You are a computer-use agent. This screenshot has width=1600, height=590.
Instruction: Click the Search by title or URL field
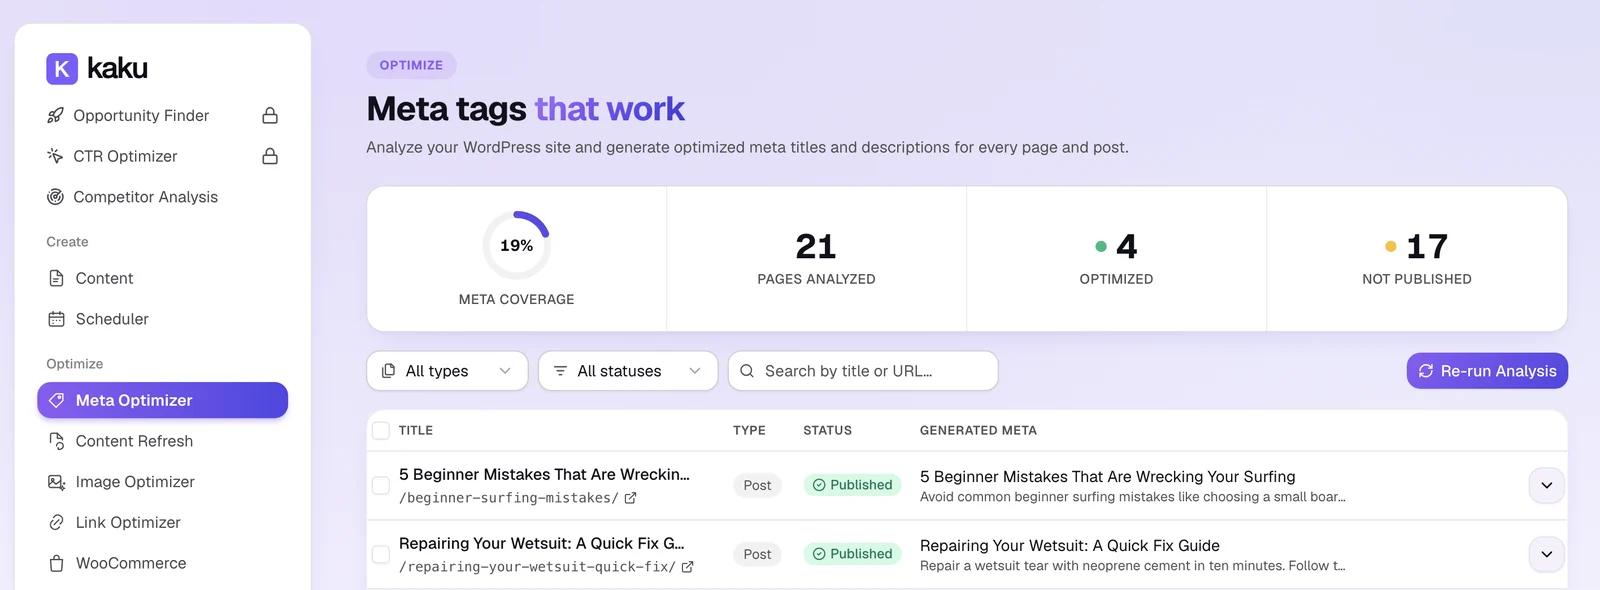[863, 371]
